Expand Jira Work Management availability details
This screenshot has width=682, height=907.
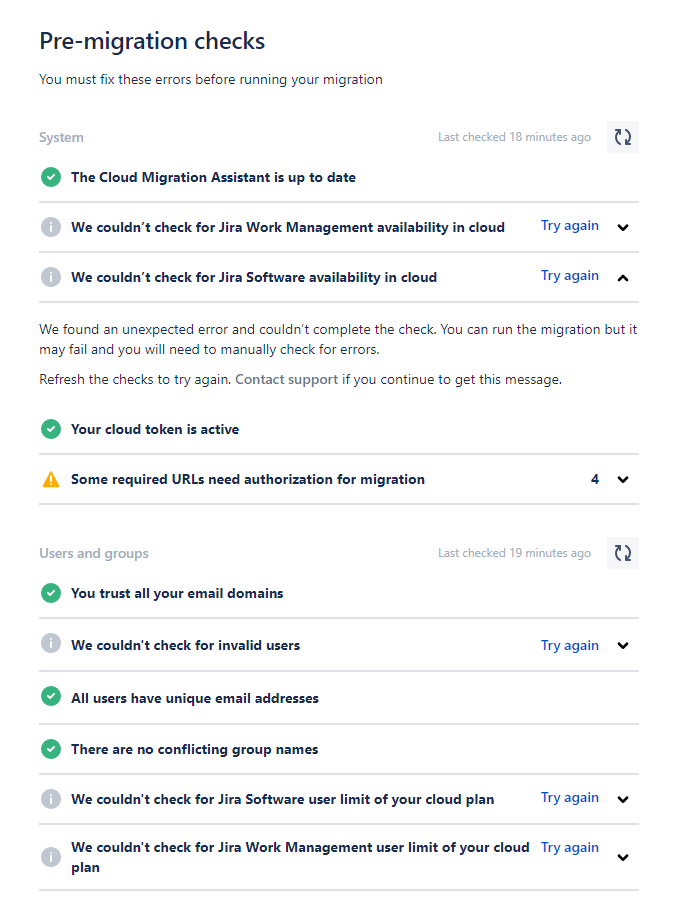[623, 227]
